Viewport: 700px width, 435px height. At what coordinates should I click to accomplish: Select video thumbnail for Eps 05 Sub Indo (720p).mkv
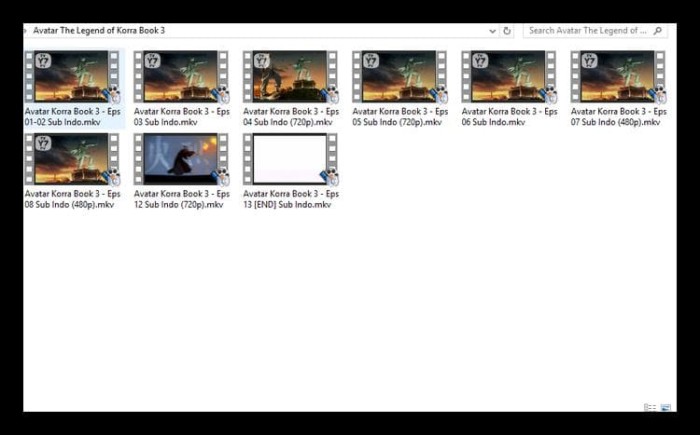(400, 76)
